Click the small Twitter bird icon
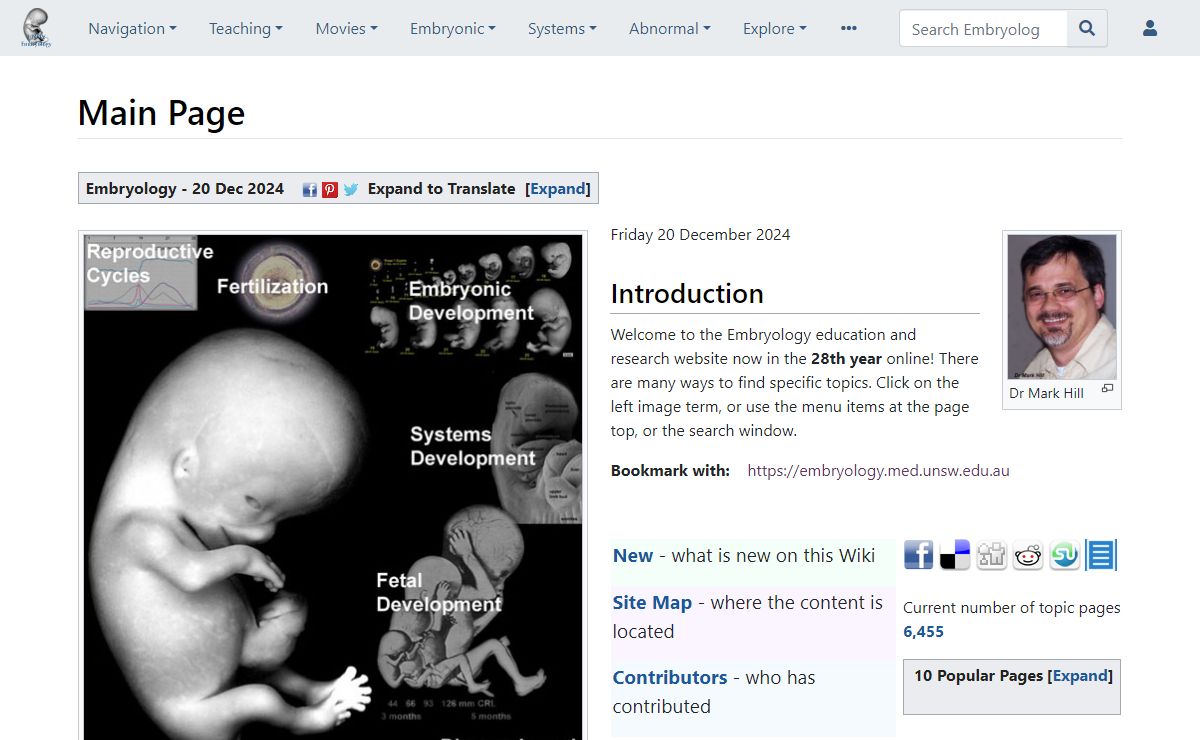The width and height of the screenshot is (1200, 740). click(x=351, y=189)
